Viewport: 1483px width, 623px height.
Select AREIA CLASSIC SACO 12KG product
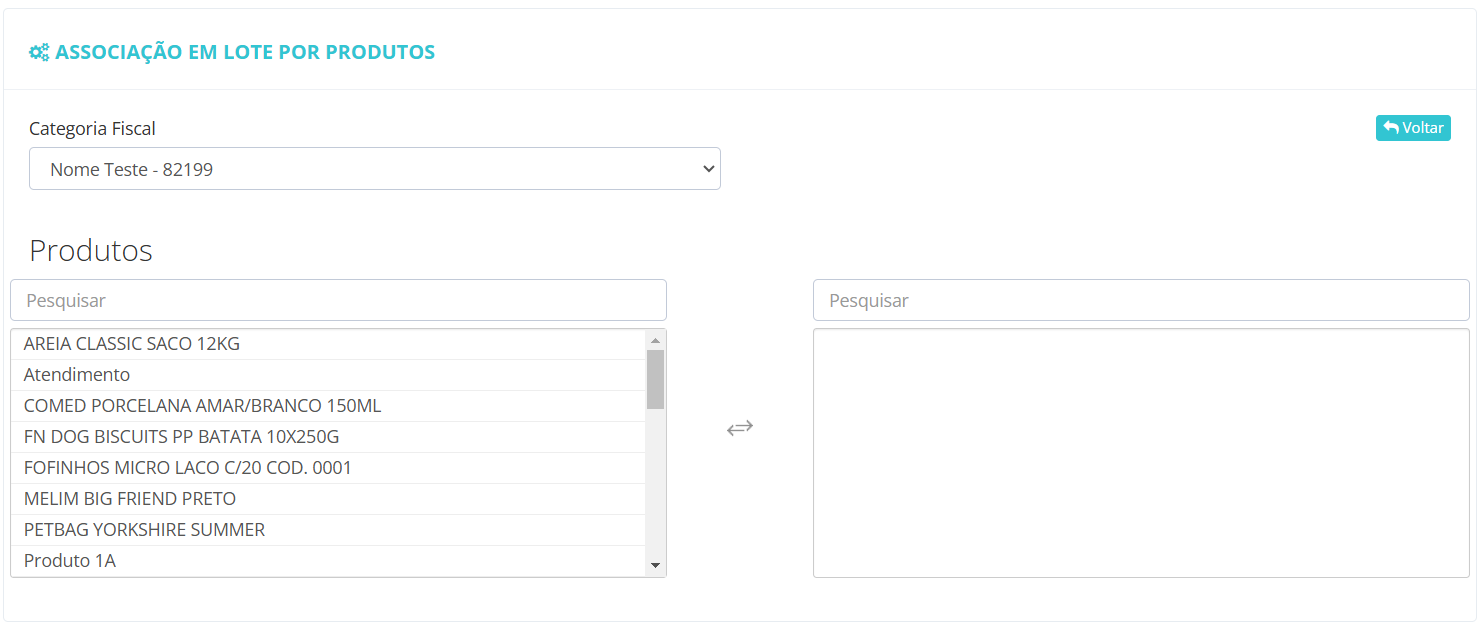click(328, 344)
